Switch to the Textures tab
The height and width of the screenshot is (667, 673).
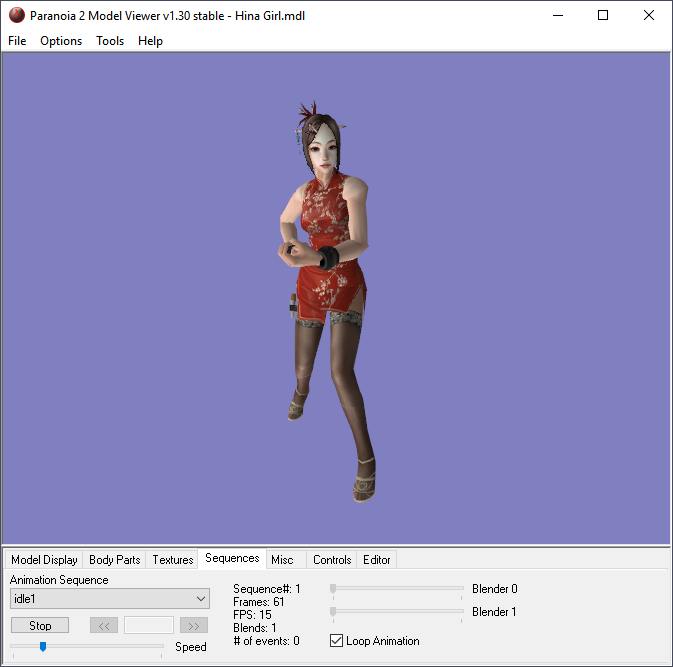[173, 560]
